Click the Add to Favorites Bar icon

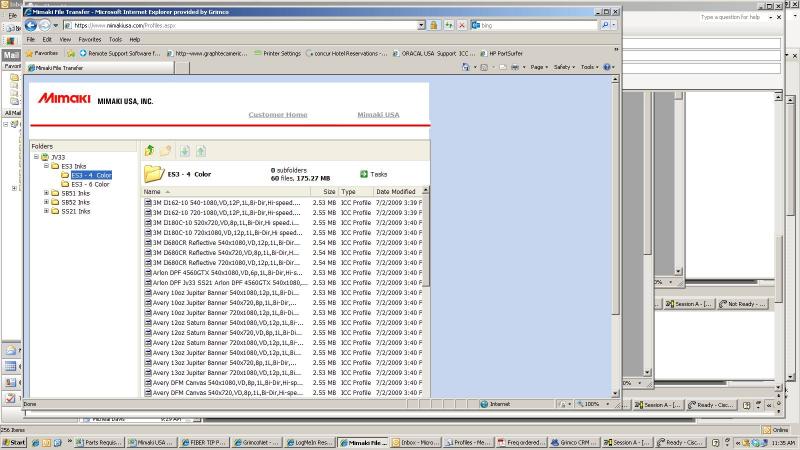click(x=71, y=53)
